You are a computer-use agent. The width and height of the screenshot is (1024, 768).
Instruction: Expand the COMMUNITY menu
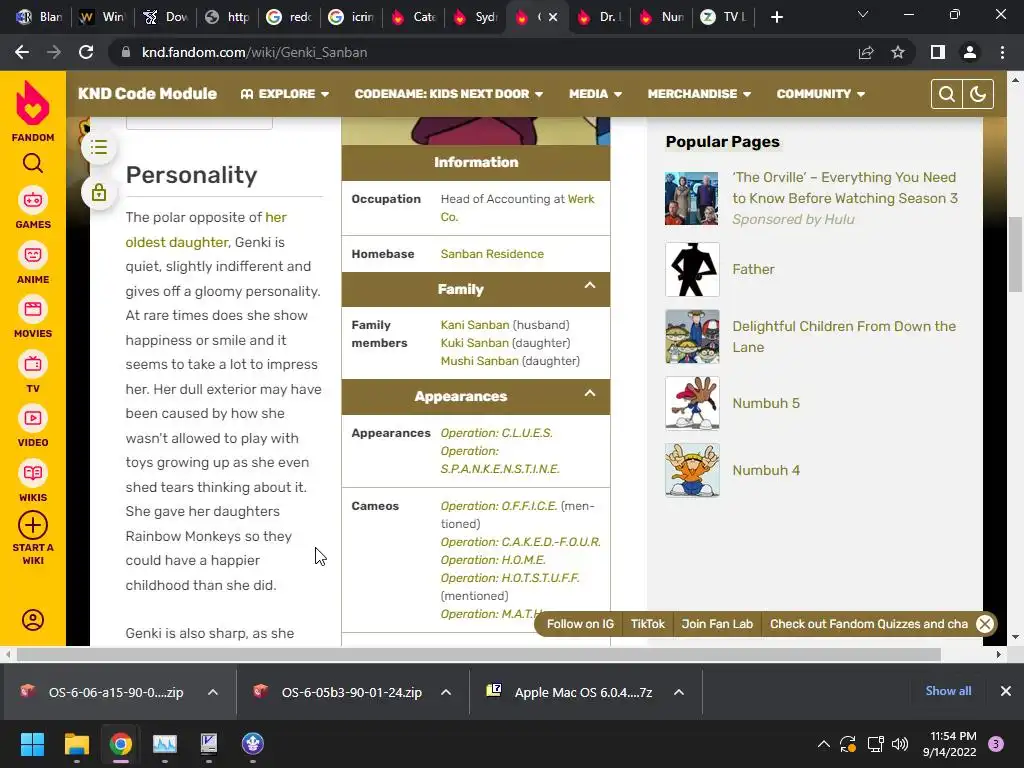pyautogui.click(x=820, y=94)
